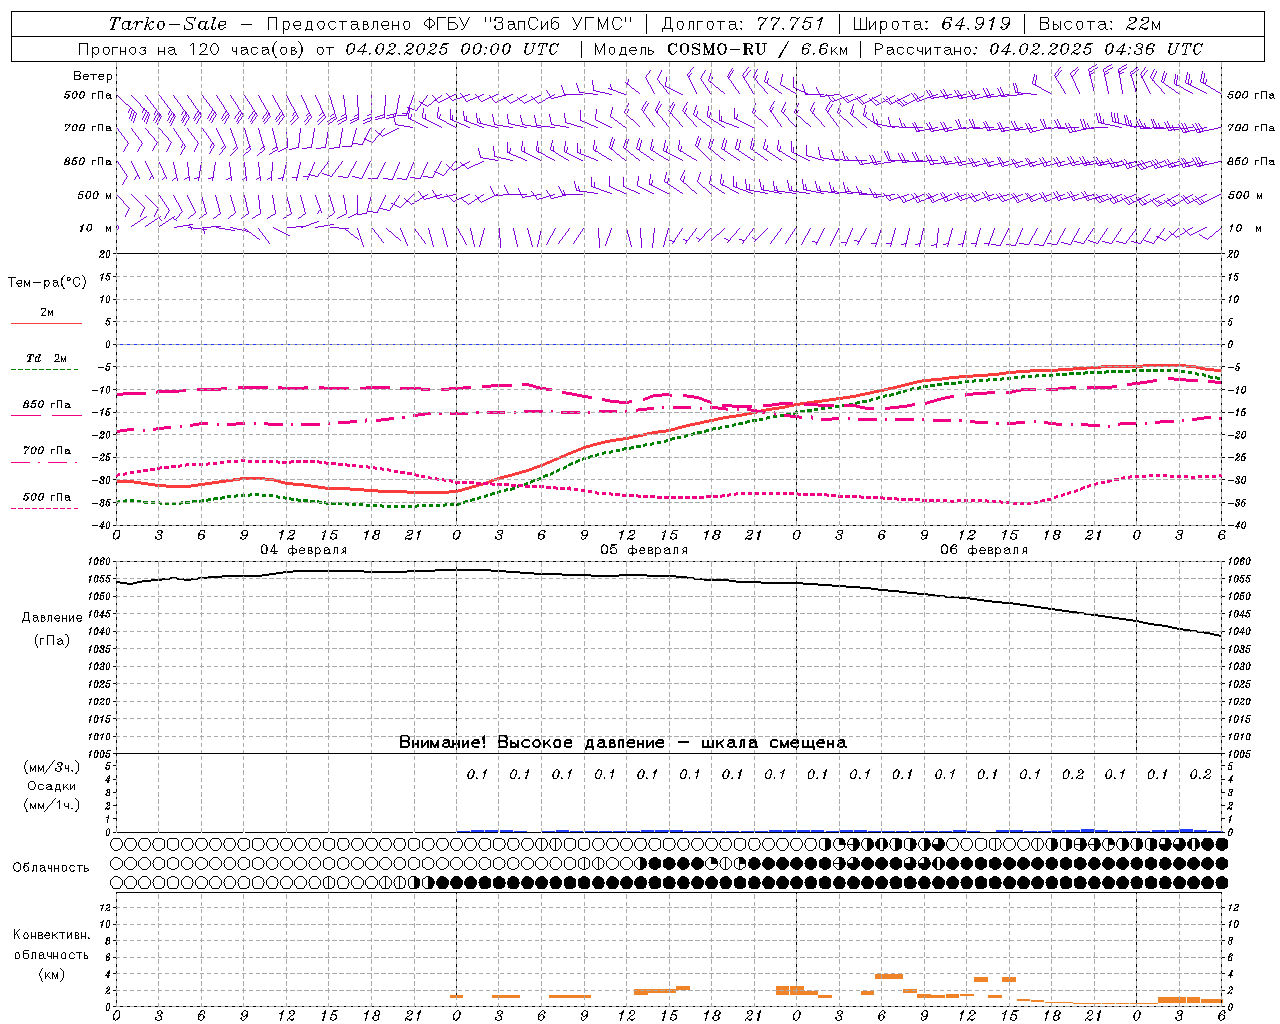
Task: Click the '(гПа)' pressure unit label
Action: coord(52,641)
